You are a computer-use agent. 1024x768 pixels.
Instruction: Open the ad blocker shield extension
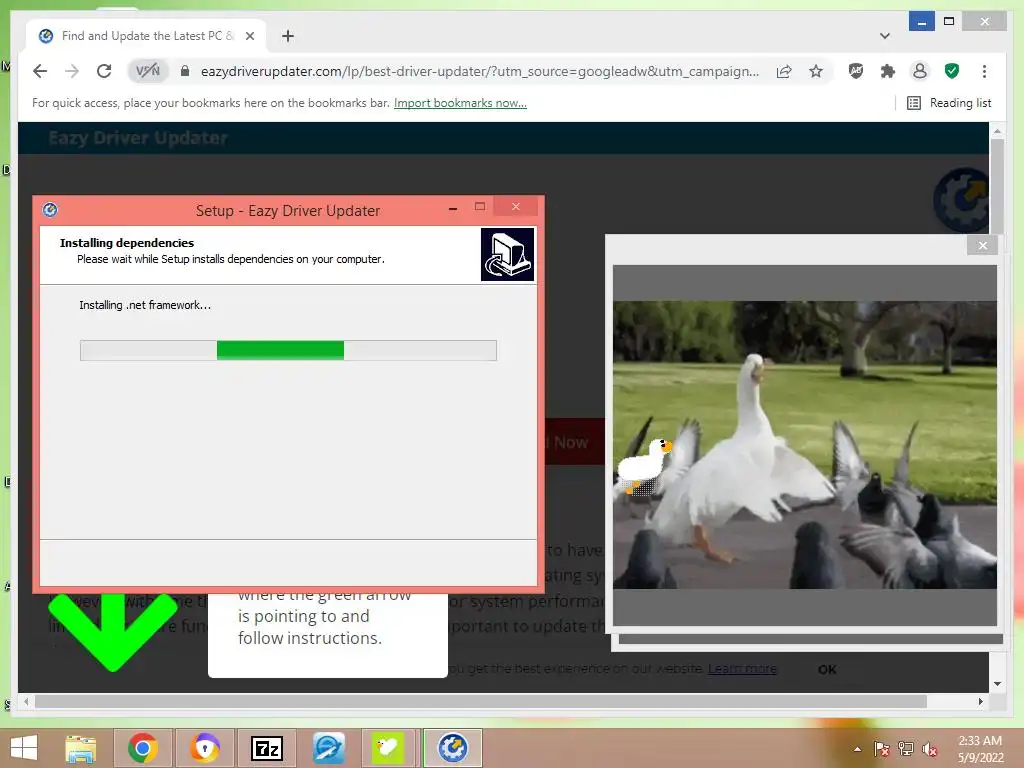[x=856, y=71]
